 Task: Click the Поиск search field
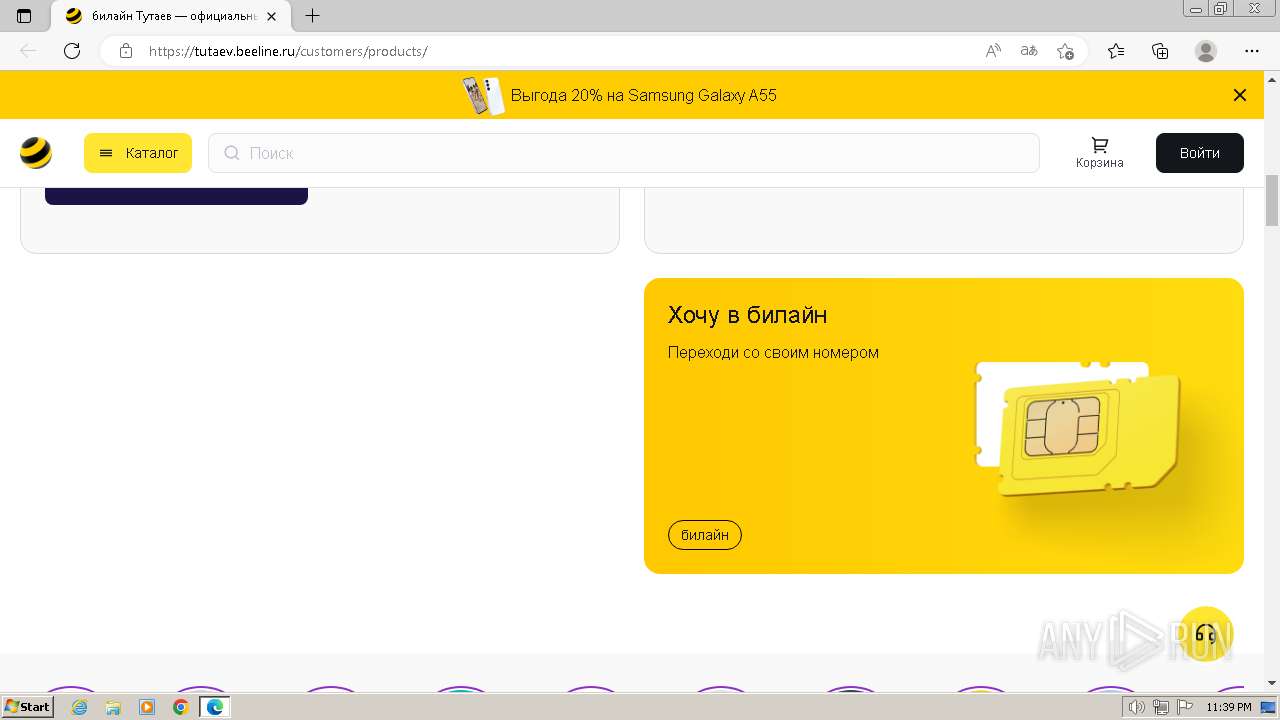[x=624, y=153]
